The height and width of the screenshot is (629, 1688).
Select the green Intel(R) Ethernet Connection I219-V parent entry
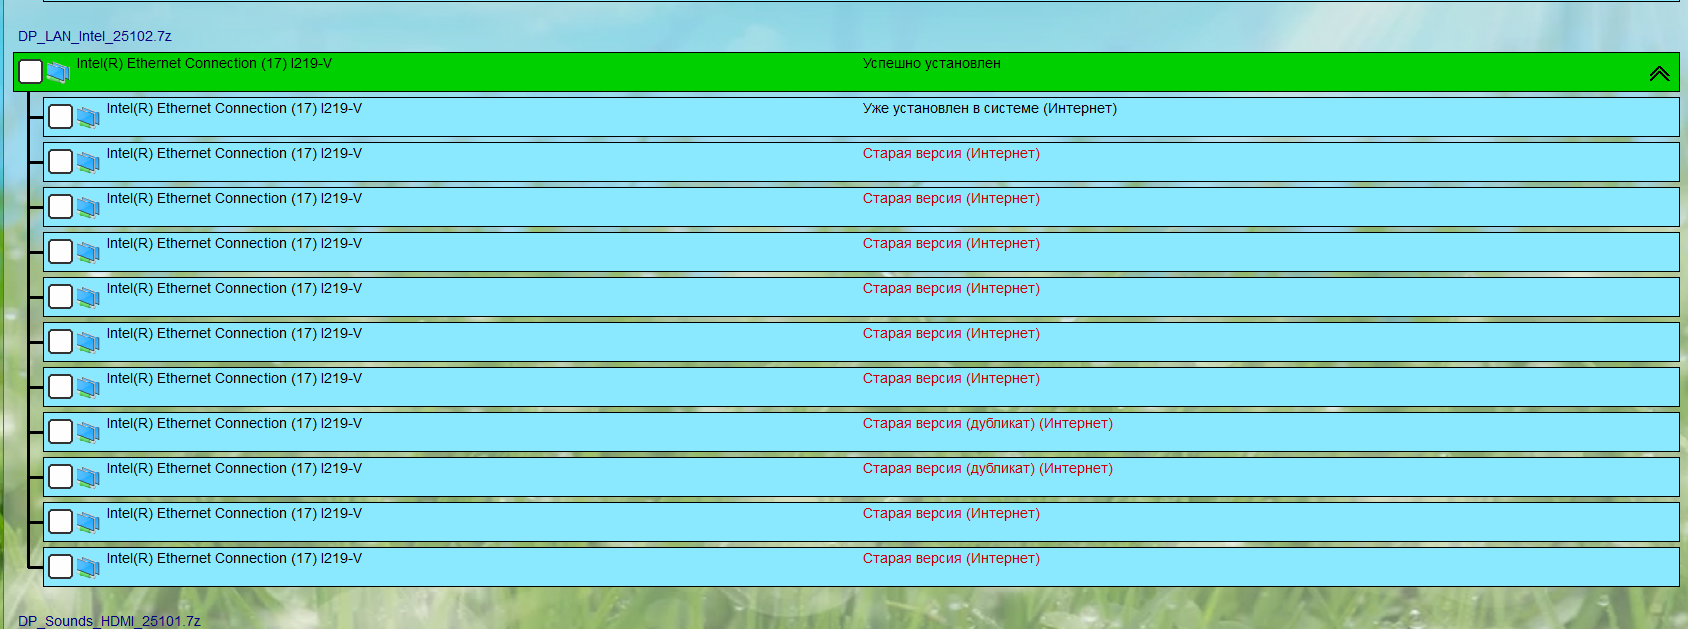(204, 64)
